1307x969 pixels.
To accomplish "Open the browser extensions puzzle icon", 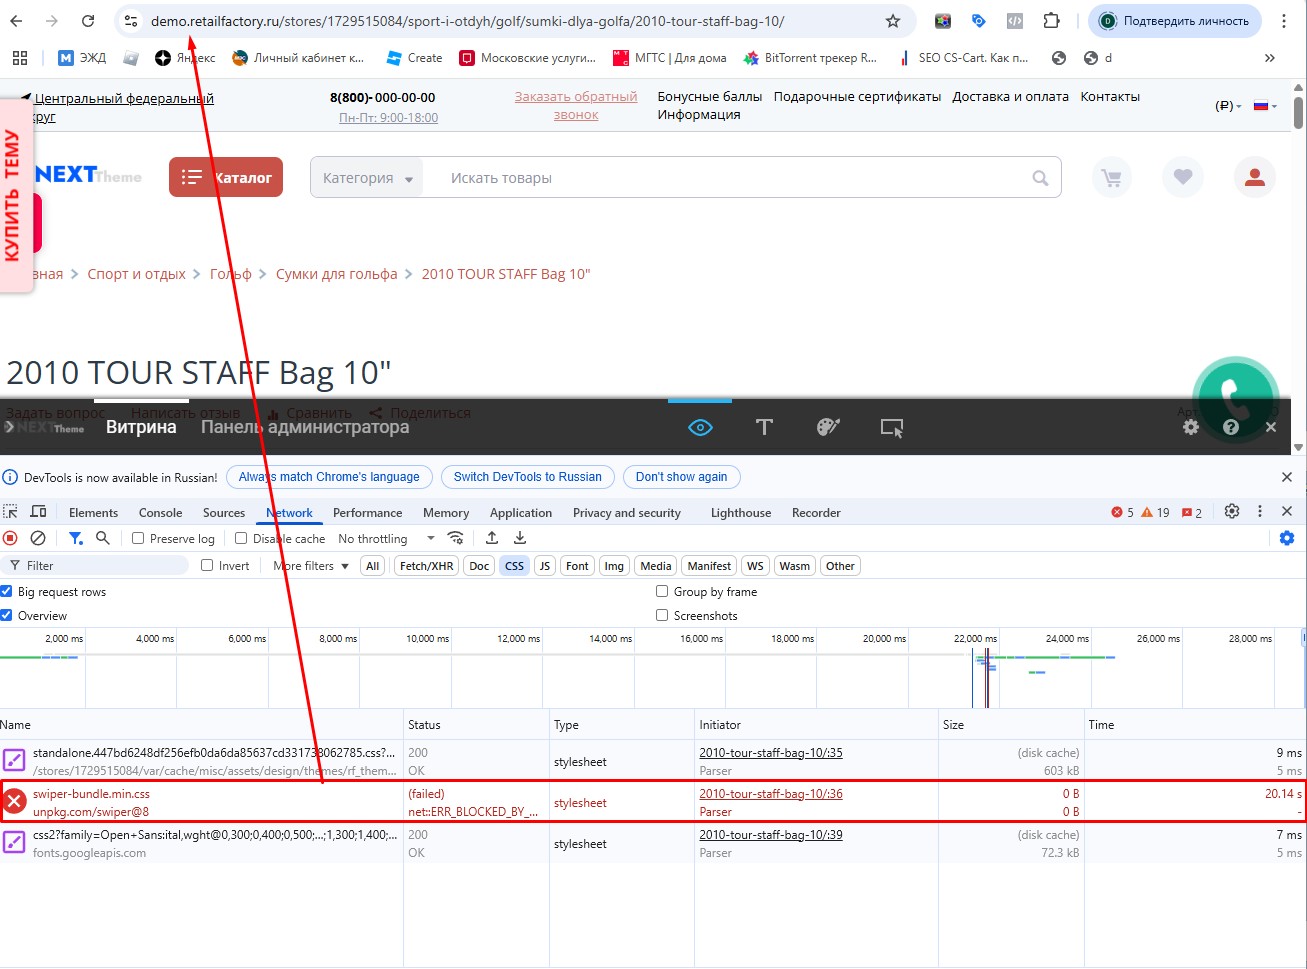I will [1051, 21].
